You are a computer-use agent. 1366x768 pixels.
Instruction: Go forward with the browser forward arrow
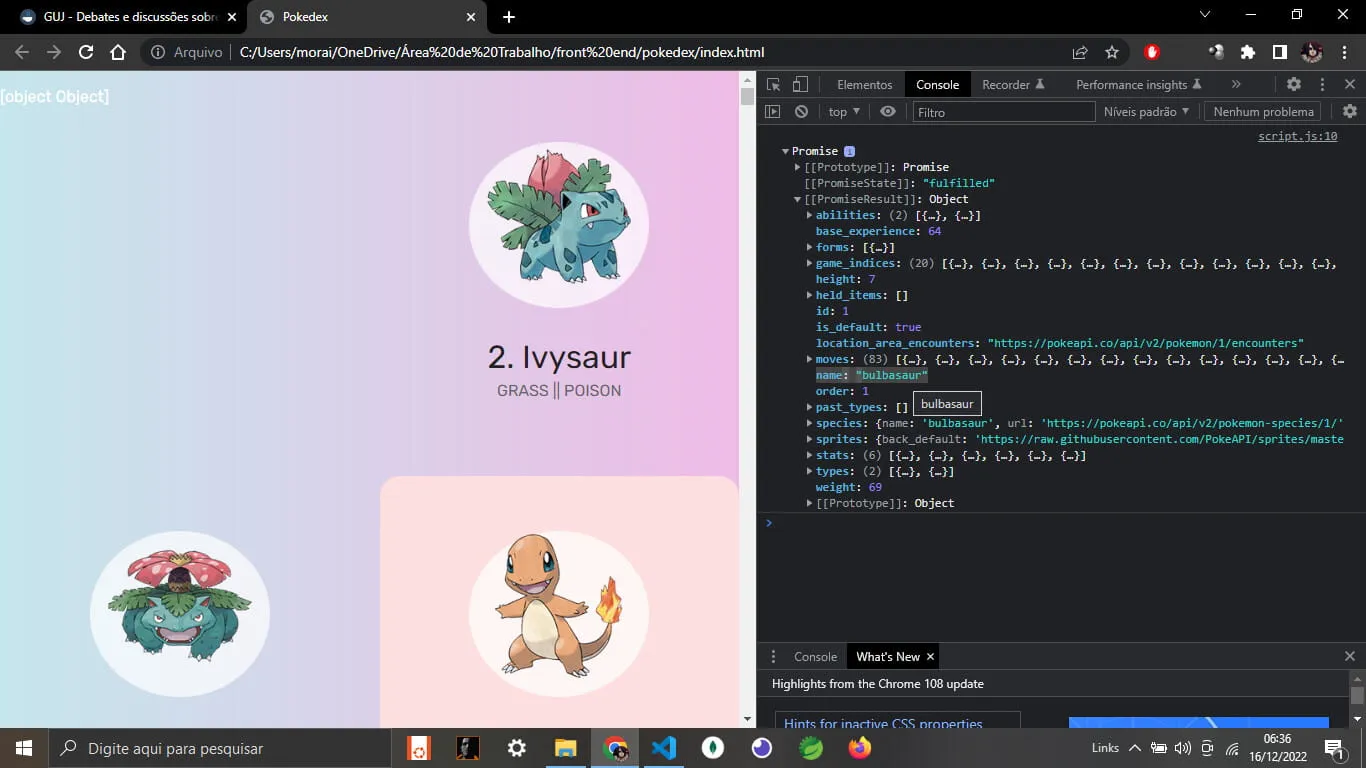point(54,52)
